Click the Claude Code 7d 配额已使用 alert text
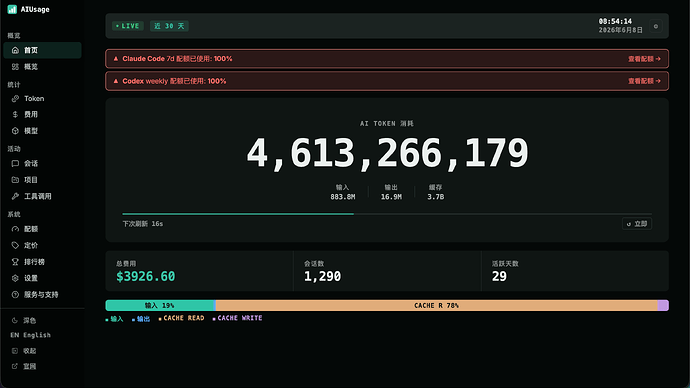 177,59
